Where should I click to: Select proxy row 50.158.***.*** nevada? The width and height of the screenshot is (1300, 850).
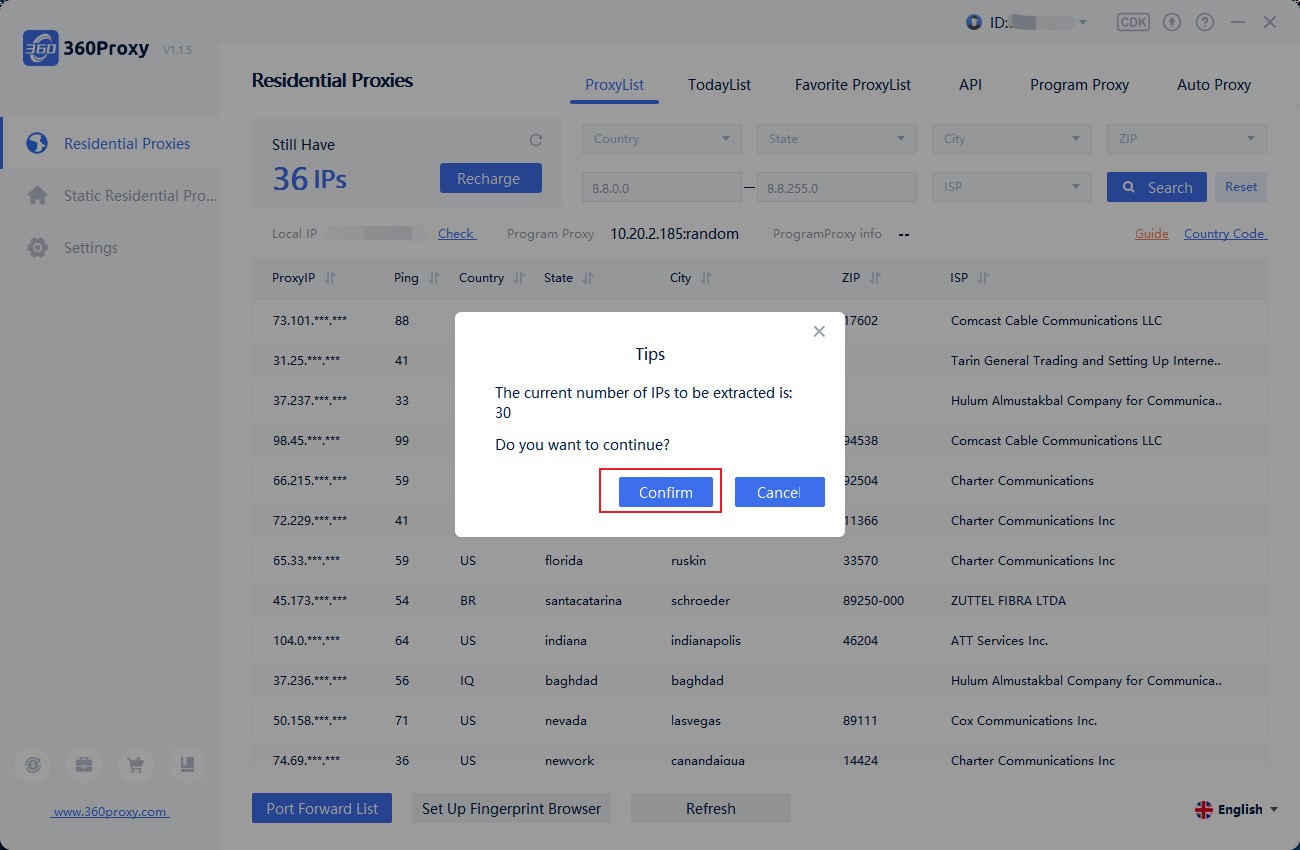759,720
